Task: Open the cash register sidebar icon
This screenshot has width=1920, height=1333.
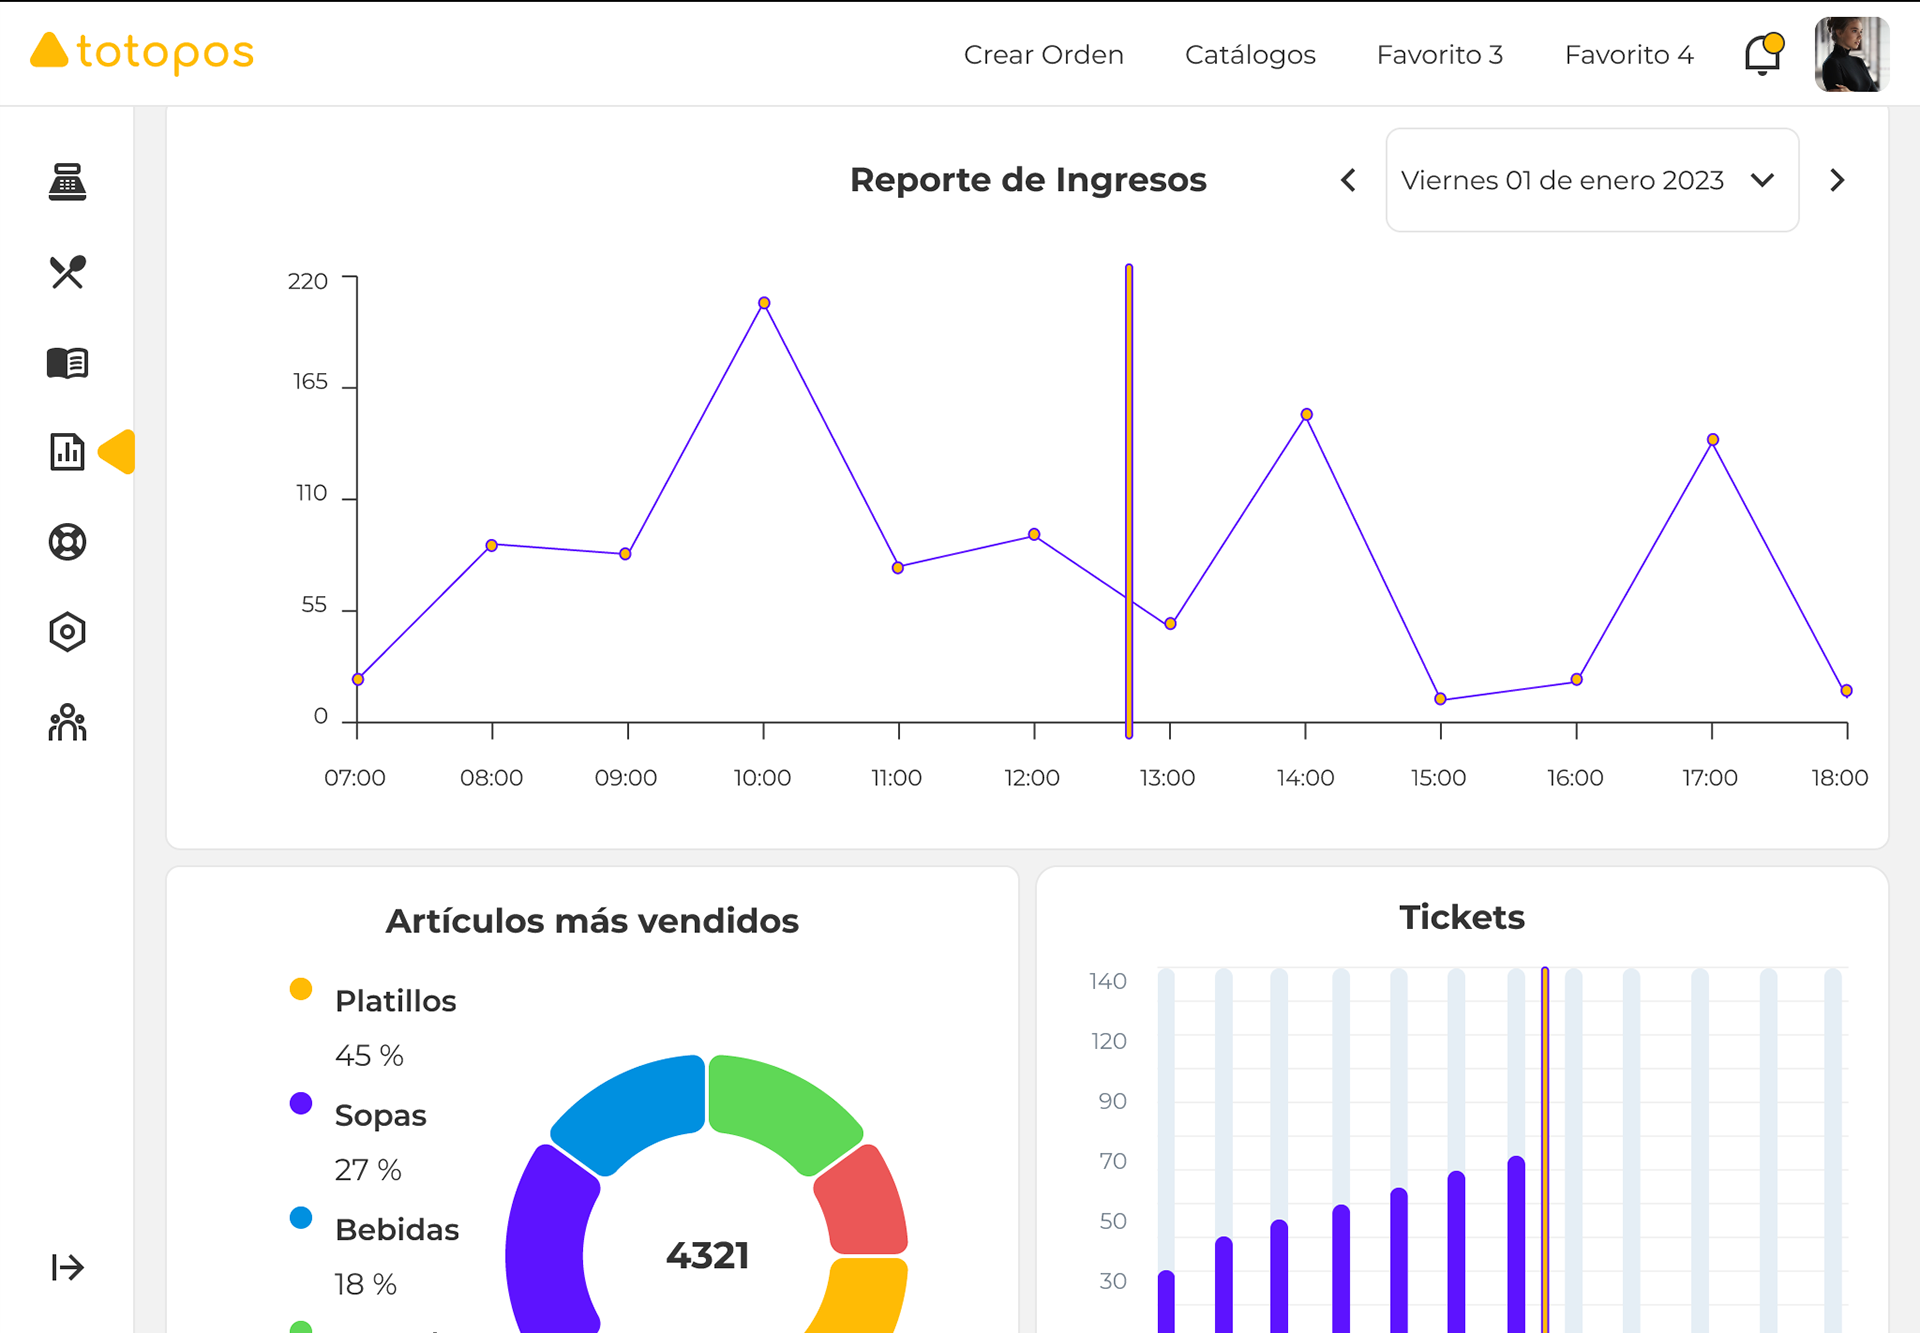Action: 67,182
